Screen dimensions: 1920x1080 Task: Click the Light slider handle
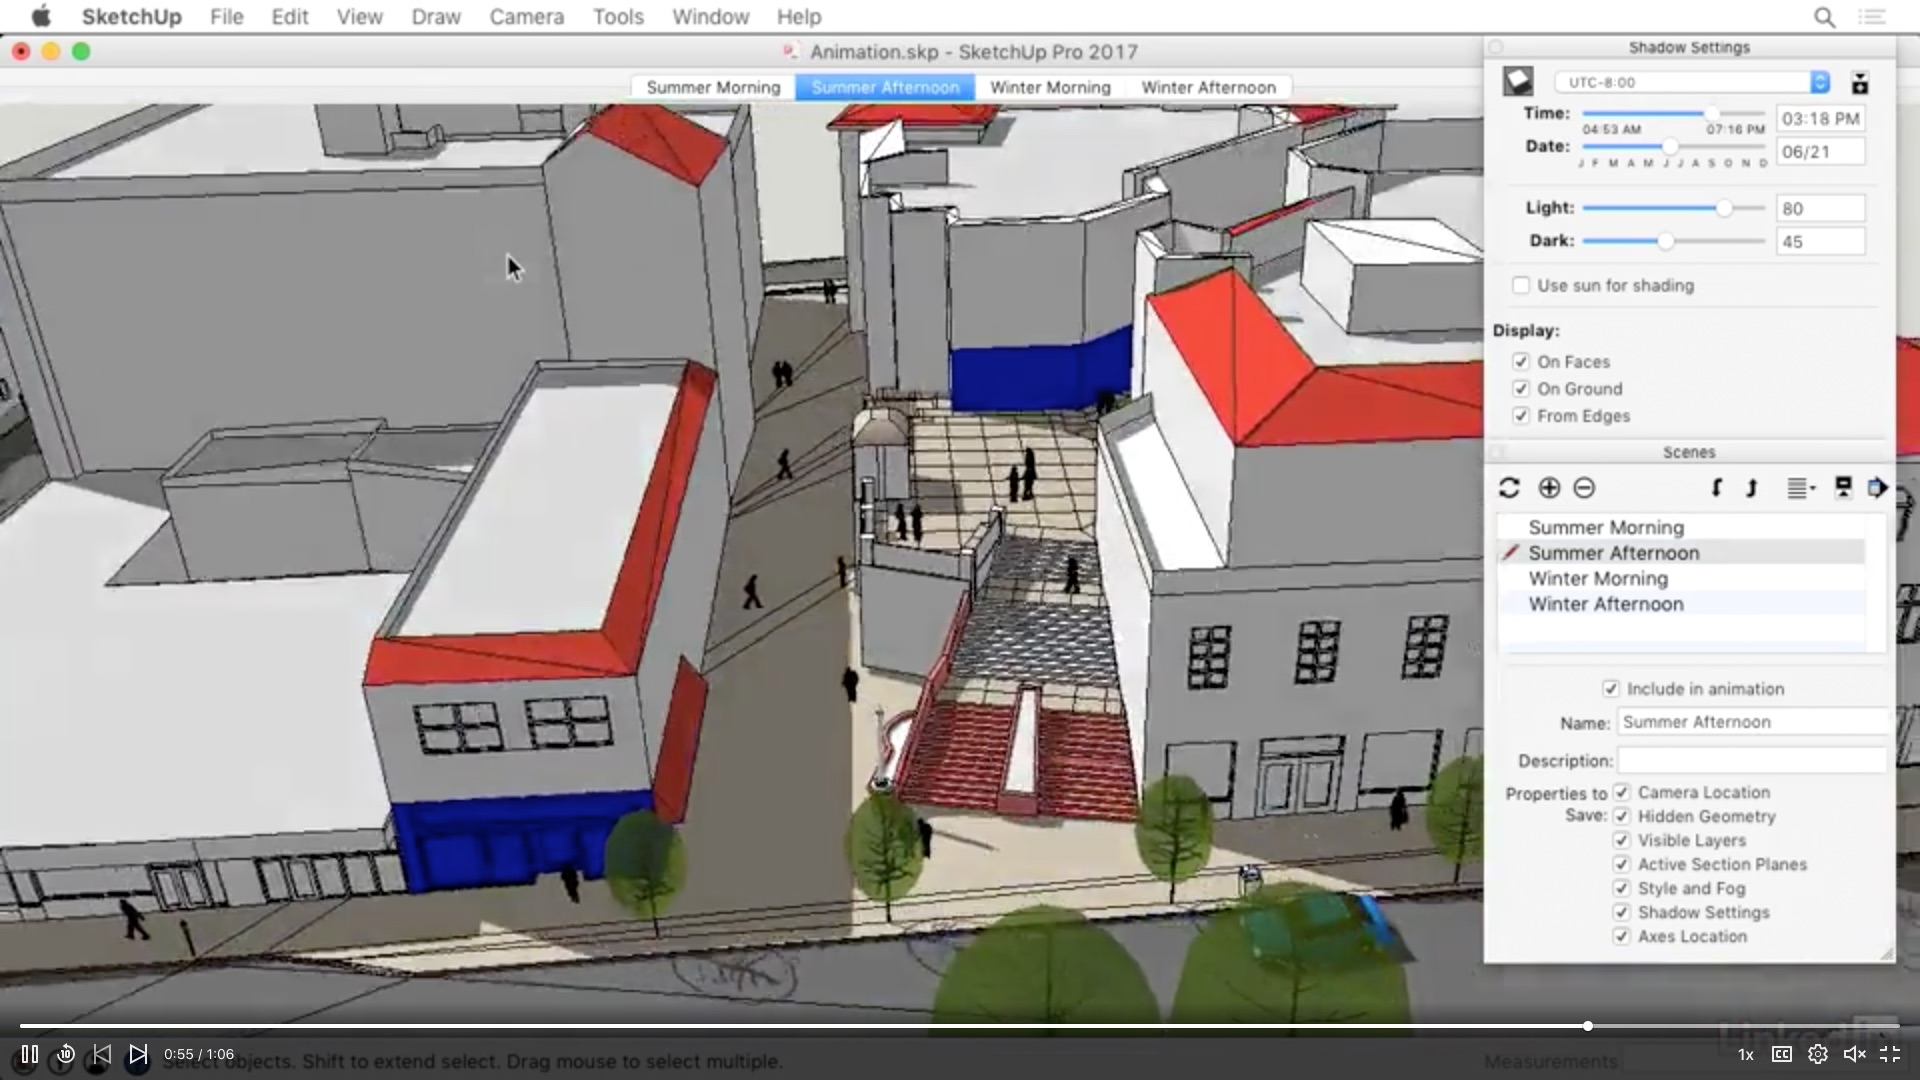point(1724,208)
